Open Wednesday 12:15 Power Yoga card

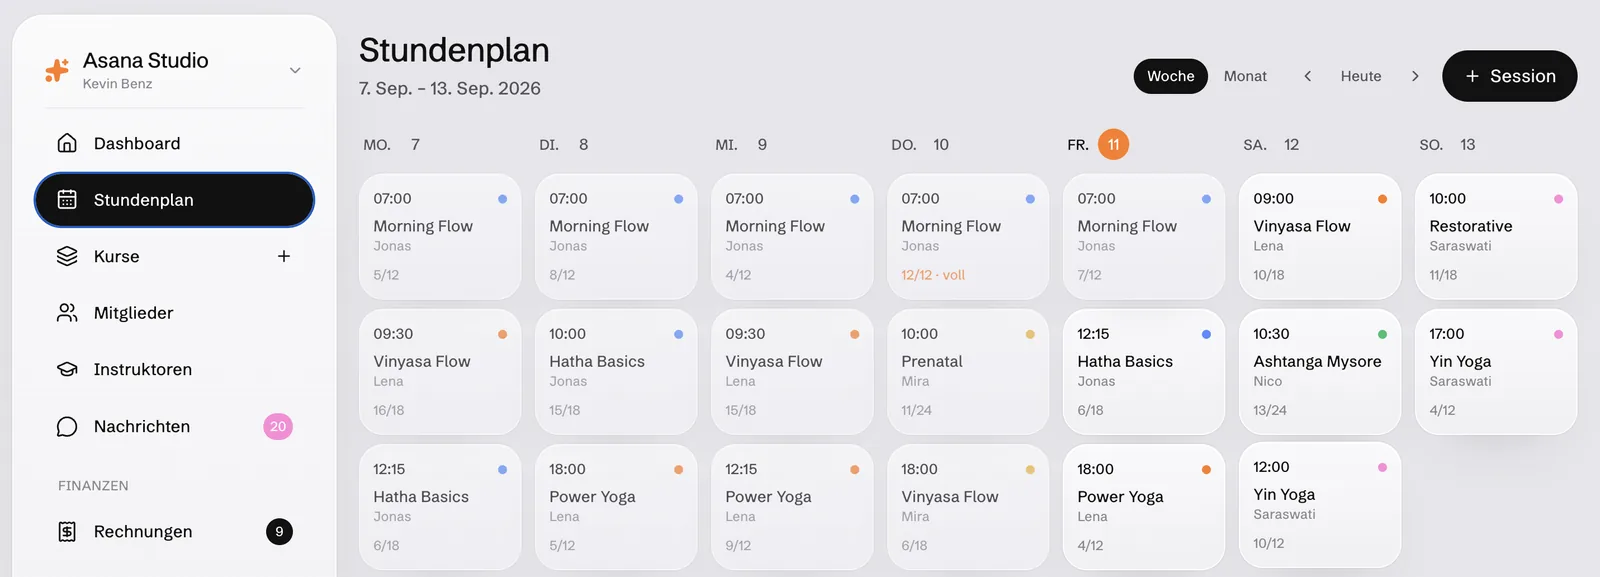tap(792, 507)
